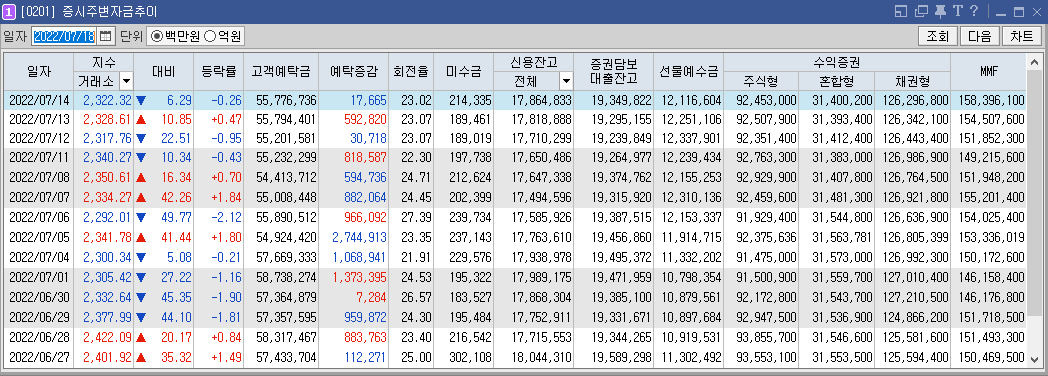Click the 대비 column header
The height and width of the screenshot is (376, 1048).
(x=163, y=72)
